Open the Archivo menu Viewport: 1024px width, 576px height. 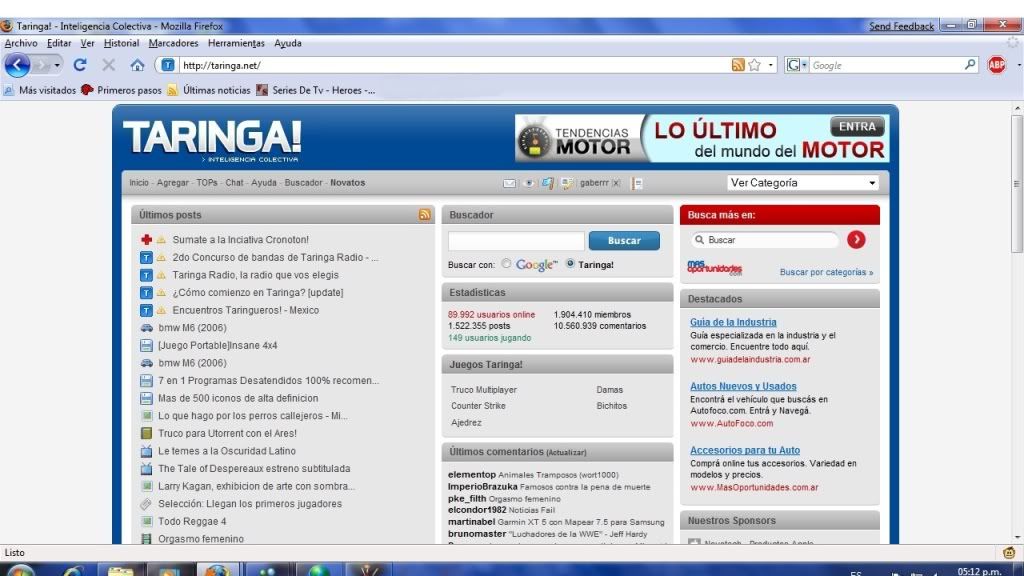(21, 43)
